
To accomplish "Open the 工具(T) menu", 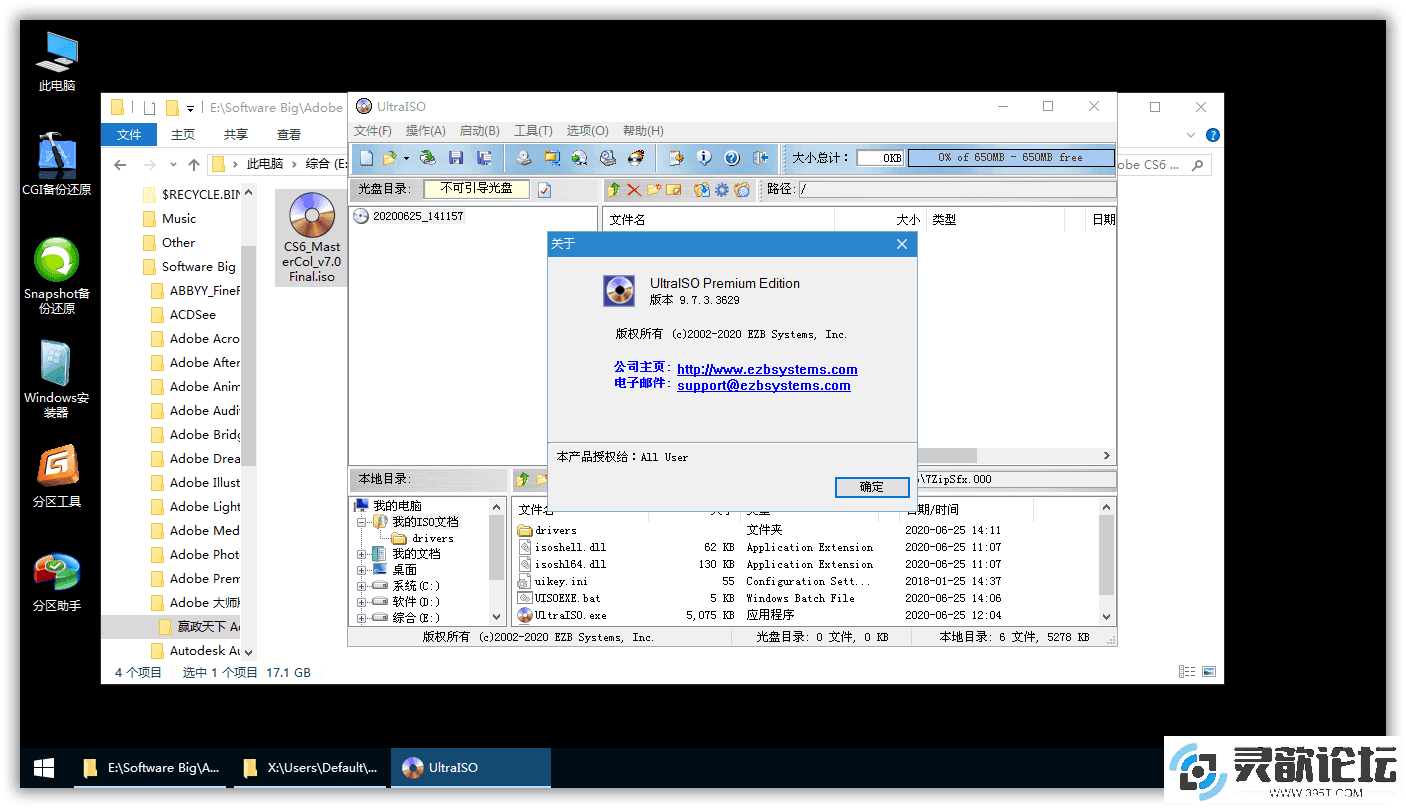I will 533,131.
